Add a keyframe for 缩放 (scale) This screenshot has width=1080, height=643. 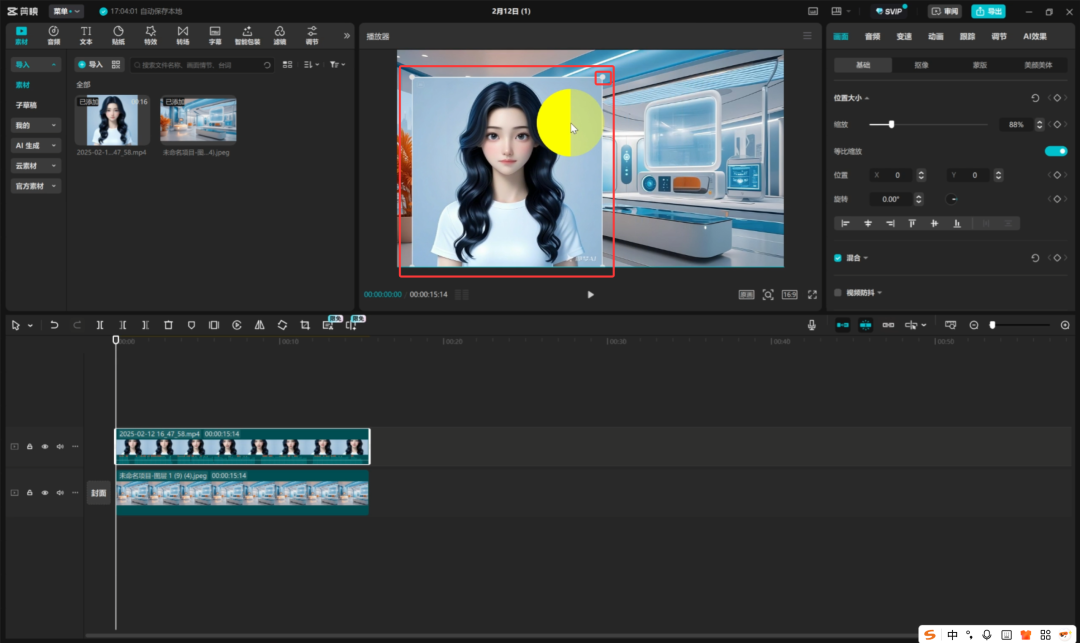[1057, 125]
